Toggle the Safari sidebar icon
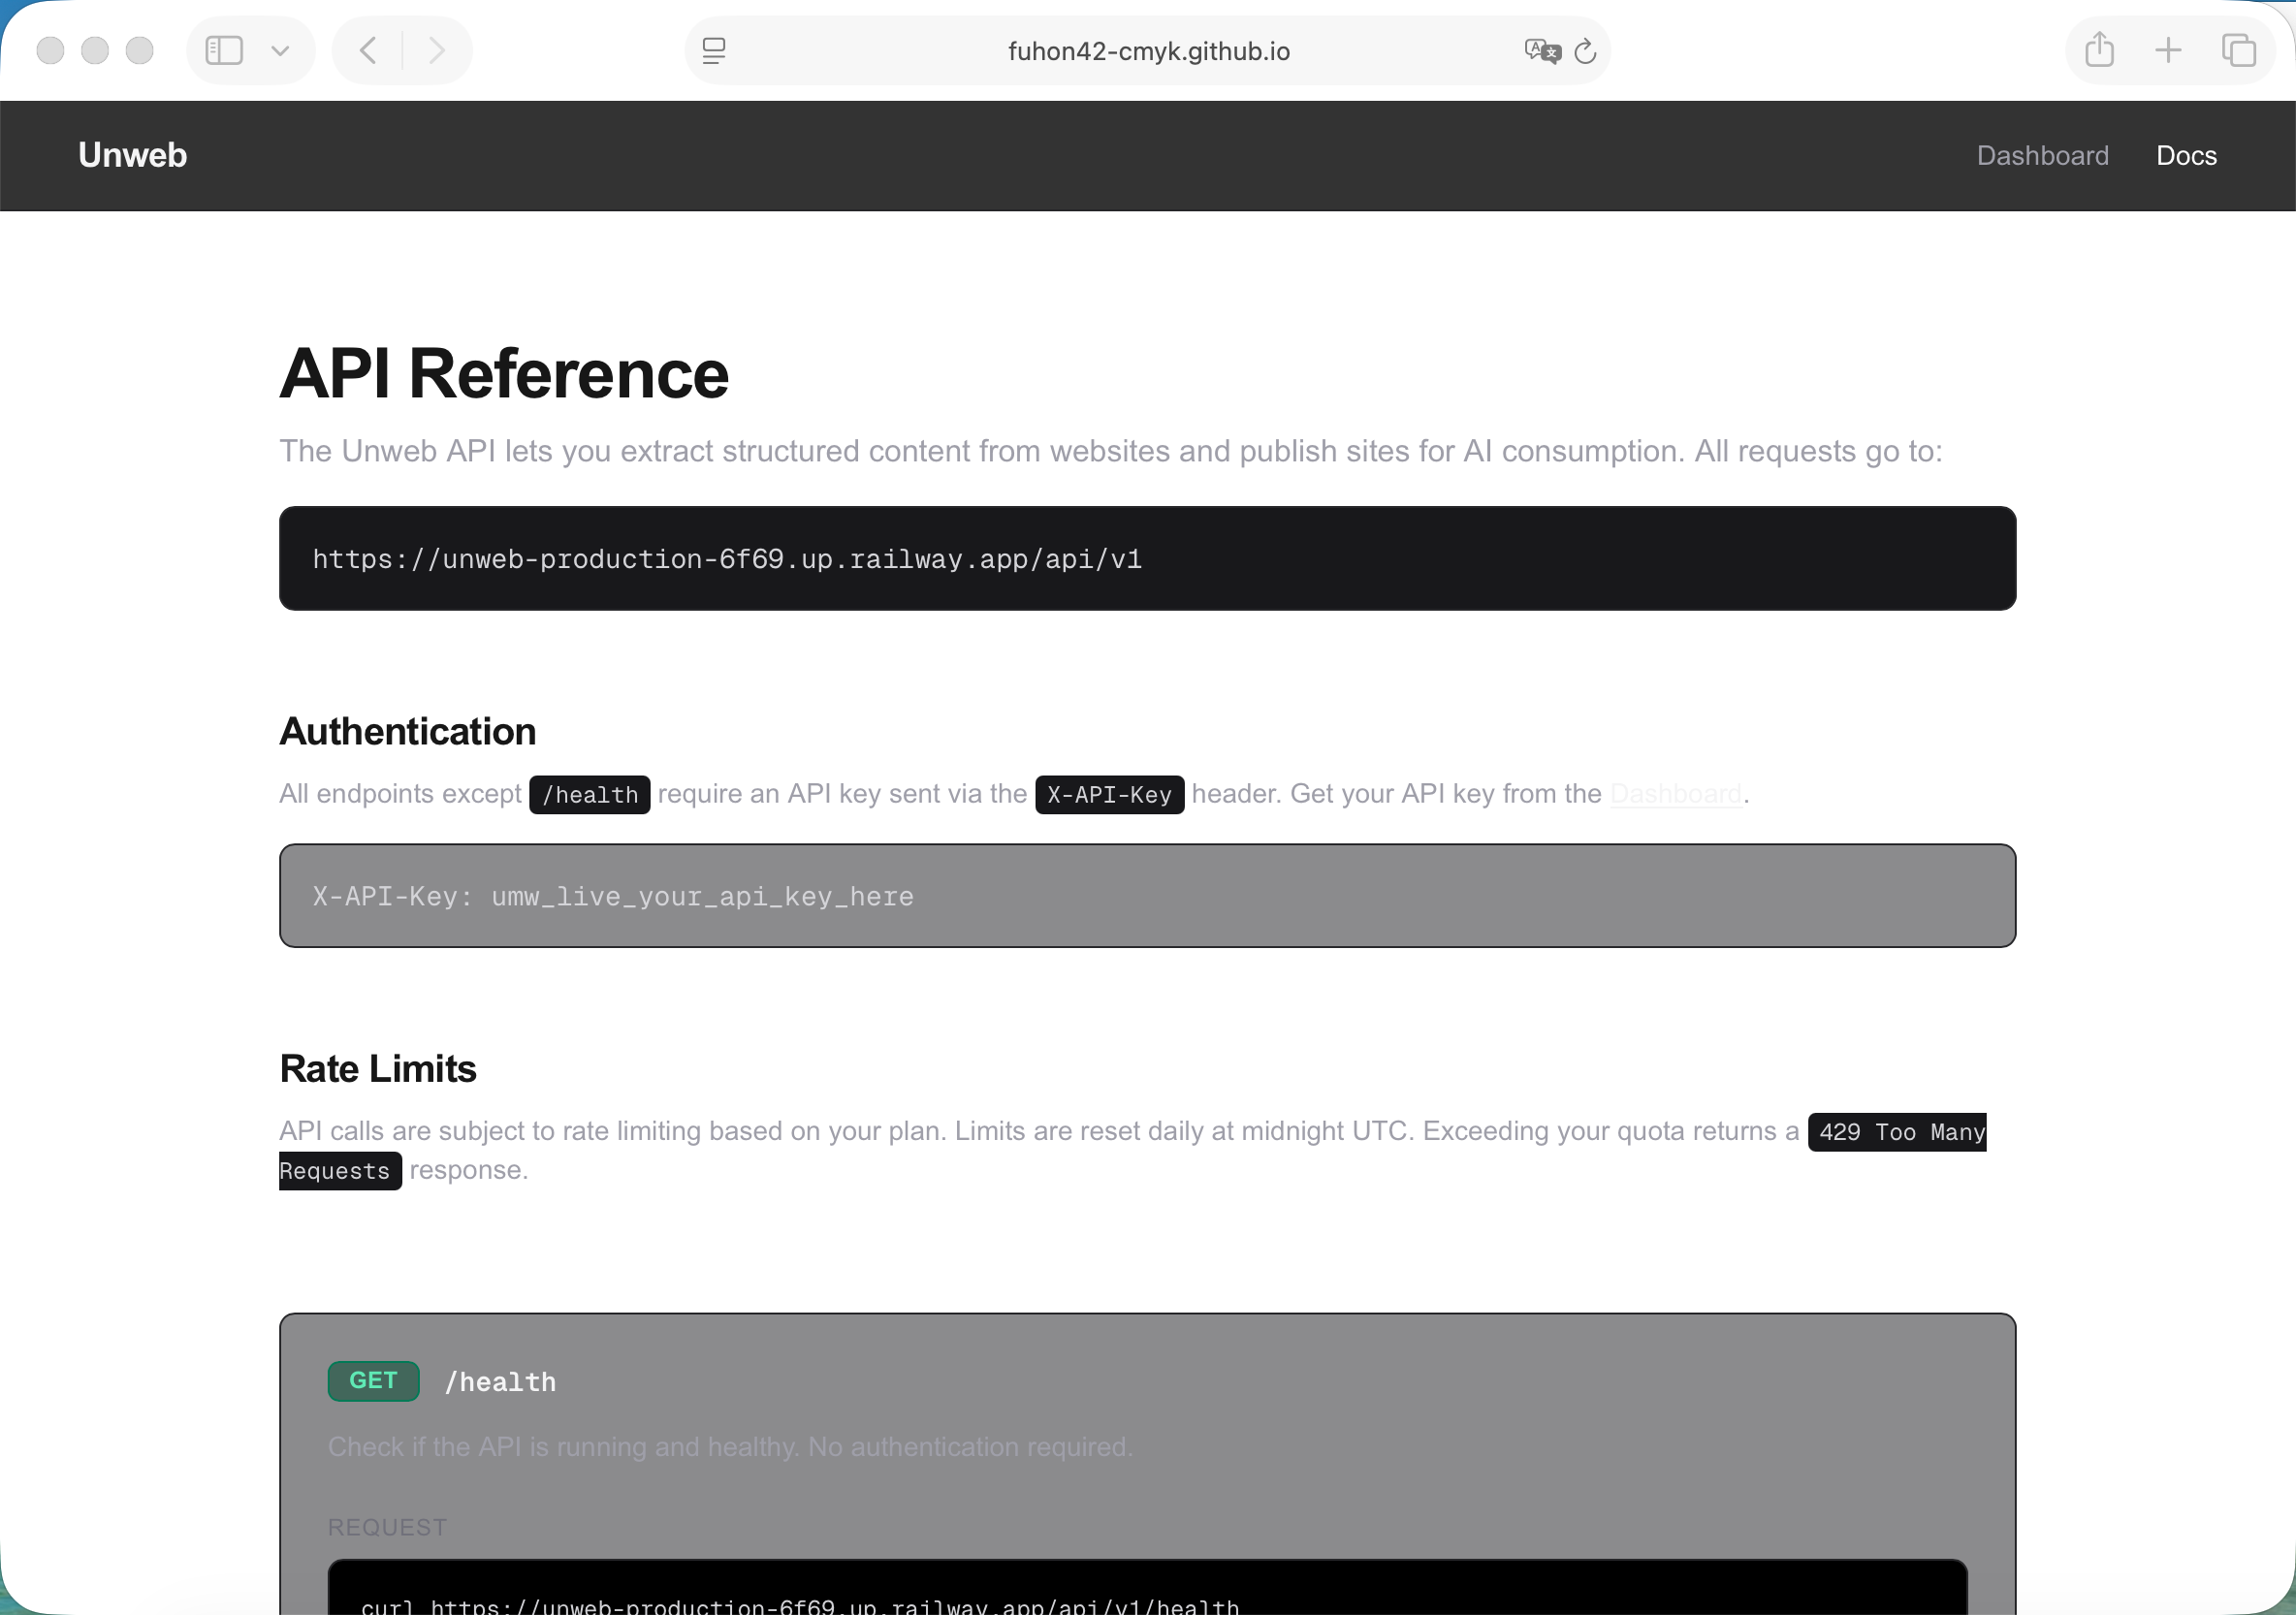The height and width of the screenshot is (1615, 2296). 224,50
